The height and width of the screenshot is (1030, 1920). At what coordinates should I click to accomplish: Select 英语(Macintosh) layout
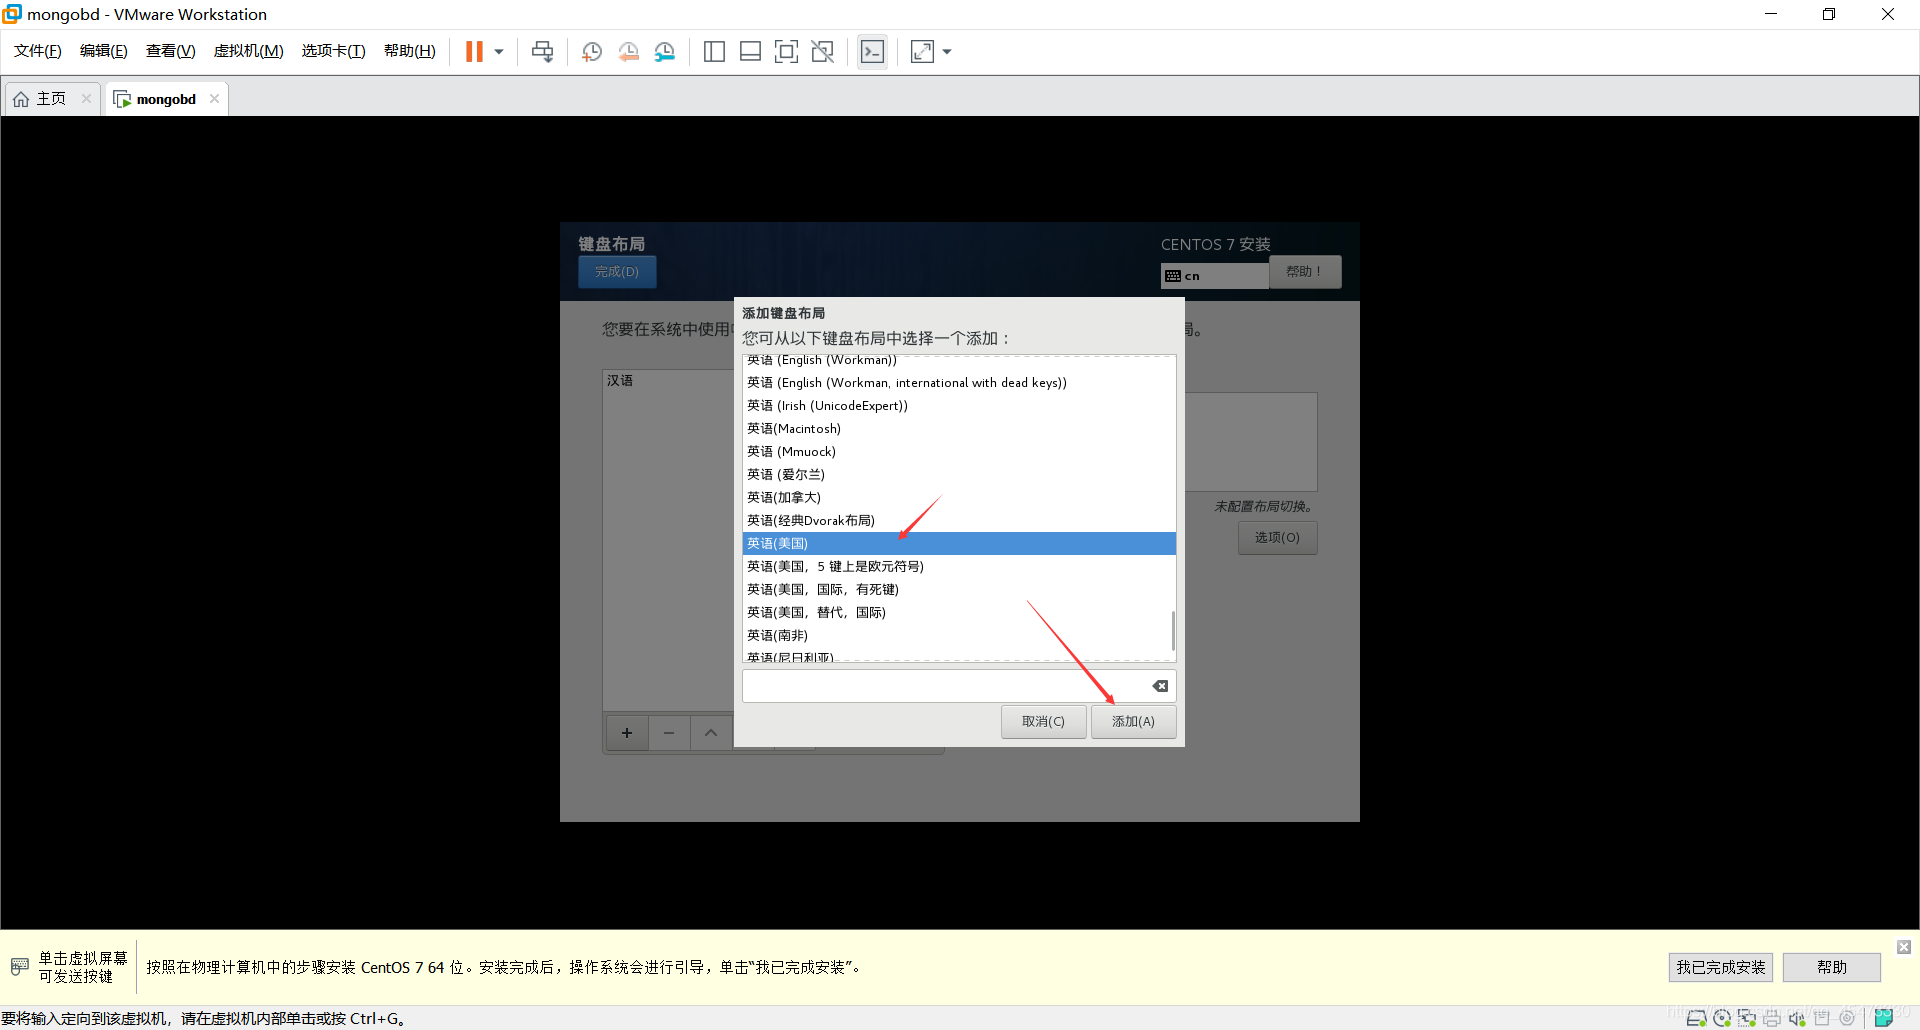tap(959, 429)
